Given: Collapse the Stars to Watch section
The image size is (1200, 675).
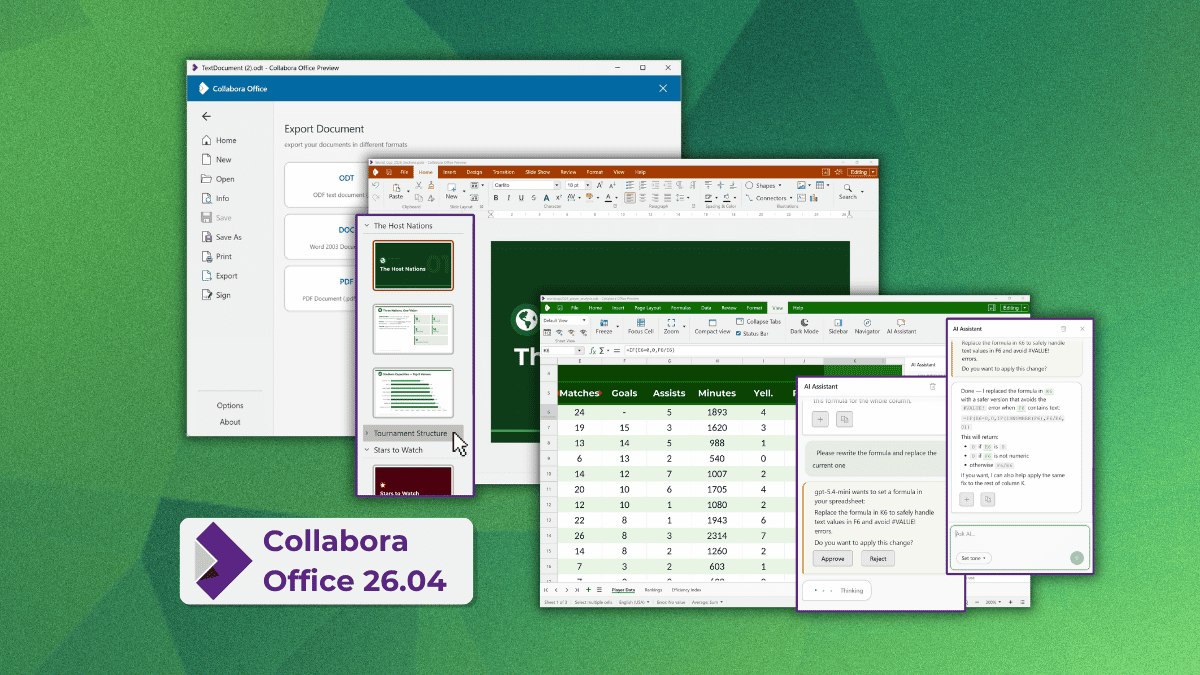Looking at the screenshot, I should 367,450.
